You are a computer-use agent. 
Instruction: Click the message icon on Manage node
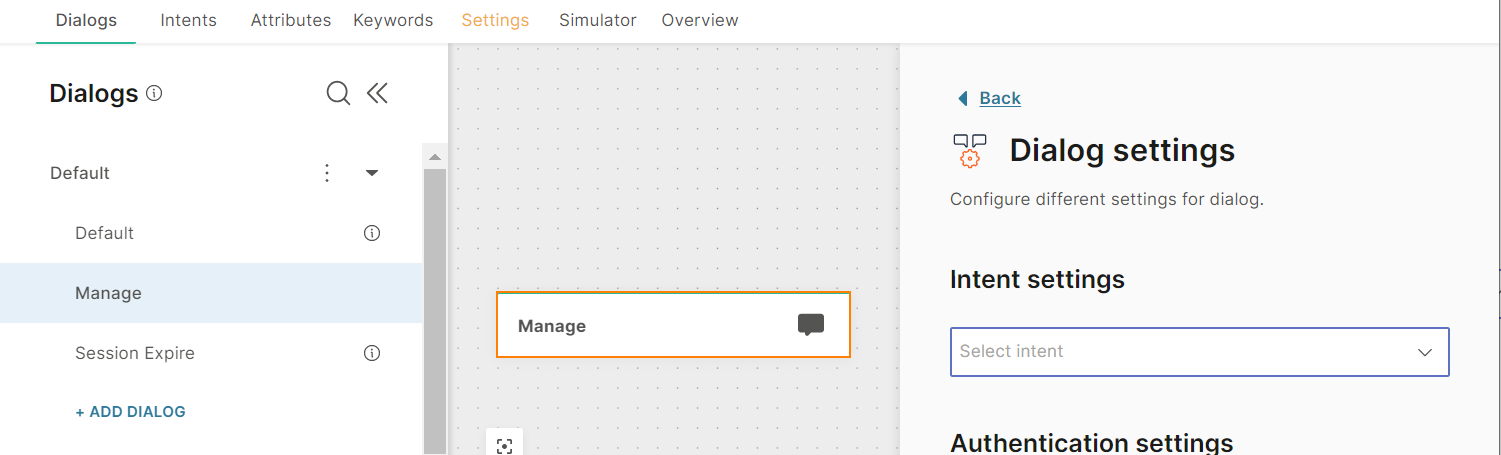tap(810, 324)
